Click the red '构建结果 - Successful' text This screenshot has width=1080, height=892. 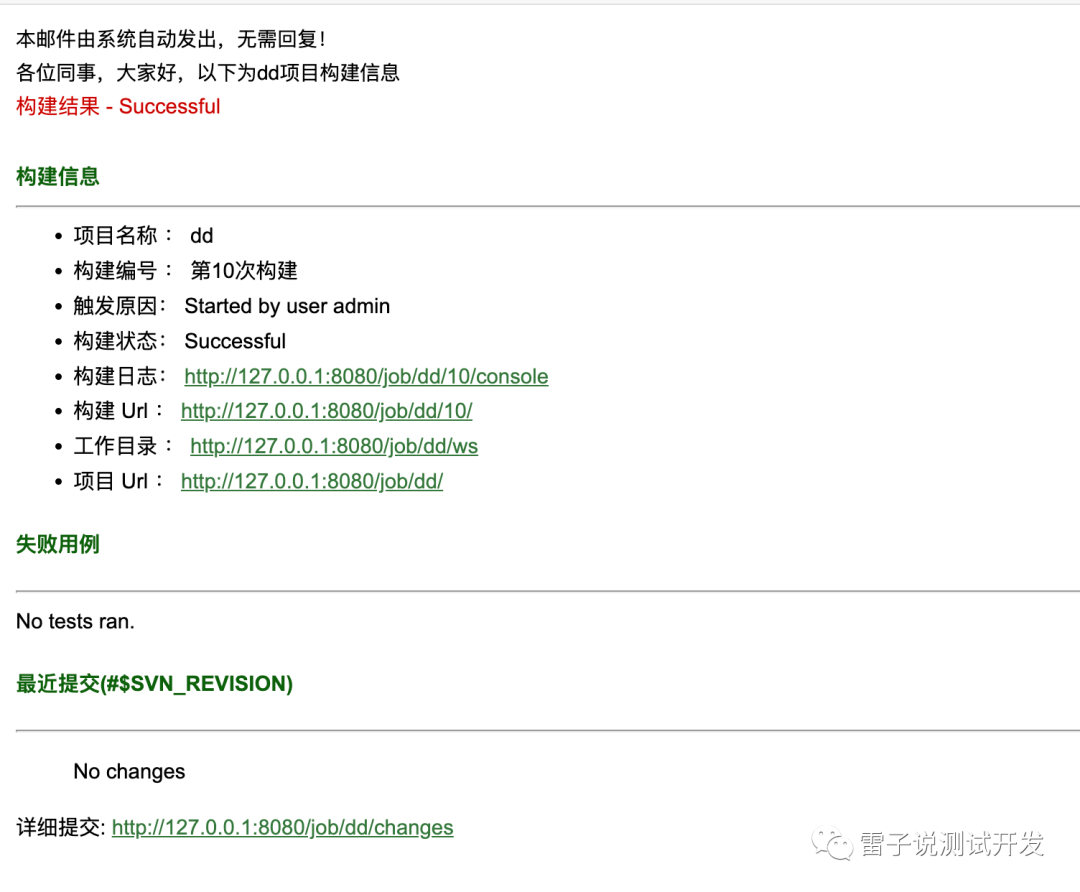(x=118, y=106)
